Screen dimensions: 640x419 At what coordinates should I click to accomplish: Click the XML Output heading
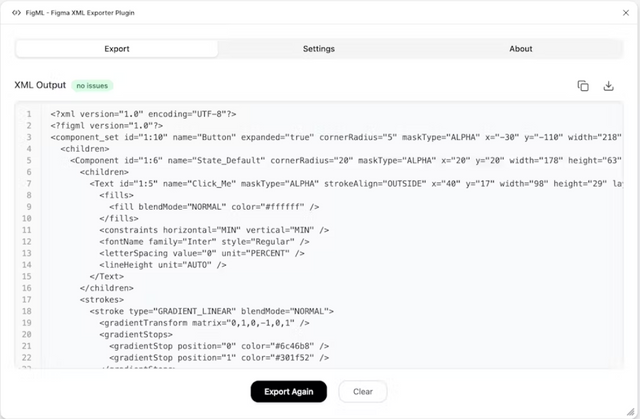pos(40,85)
